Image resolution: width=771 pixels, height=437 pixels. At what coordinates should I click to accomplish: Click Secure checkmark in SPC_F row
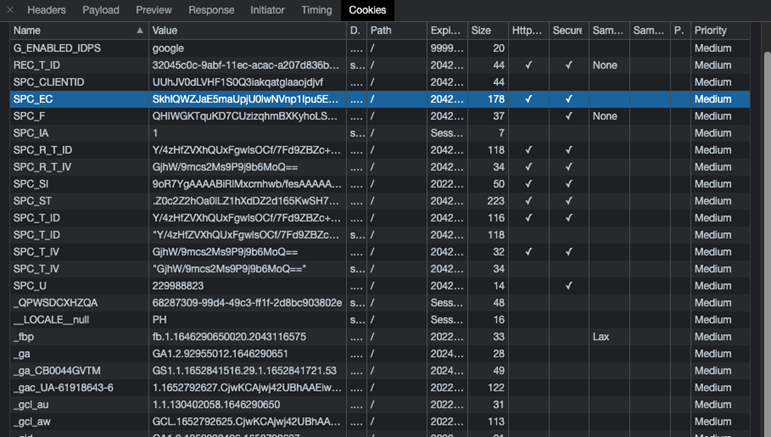pos(568,116)
